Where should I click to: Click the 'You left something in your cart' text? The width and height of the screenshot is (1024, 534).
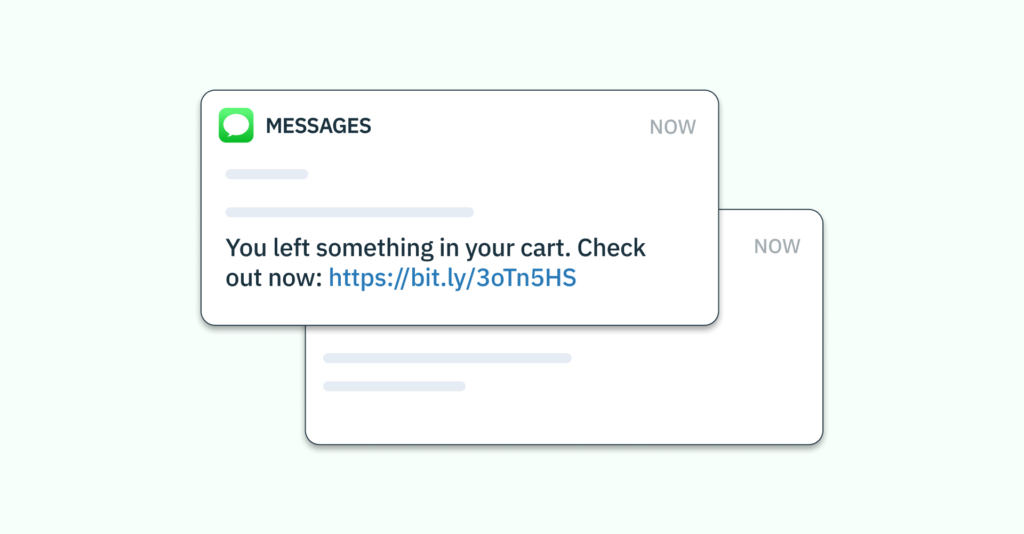click(x=398, y=247)
